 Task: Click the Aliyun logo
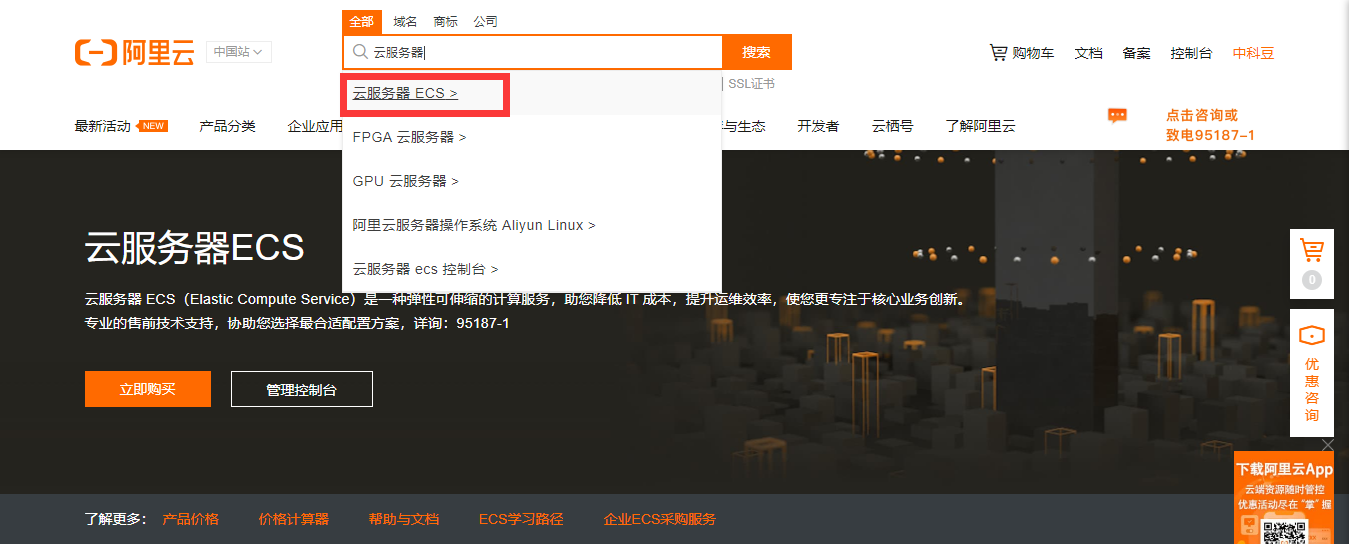pos(135,52)
